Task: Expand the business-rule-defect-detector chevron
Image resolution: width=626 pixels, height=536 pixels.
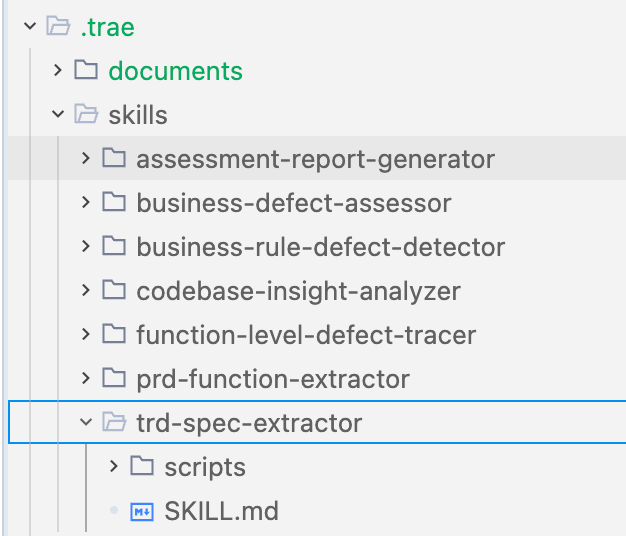Action: (x=85, y=246)
